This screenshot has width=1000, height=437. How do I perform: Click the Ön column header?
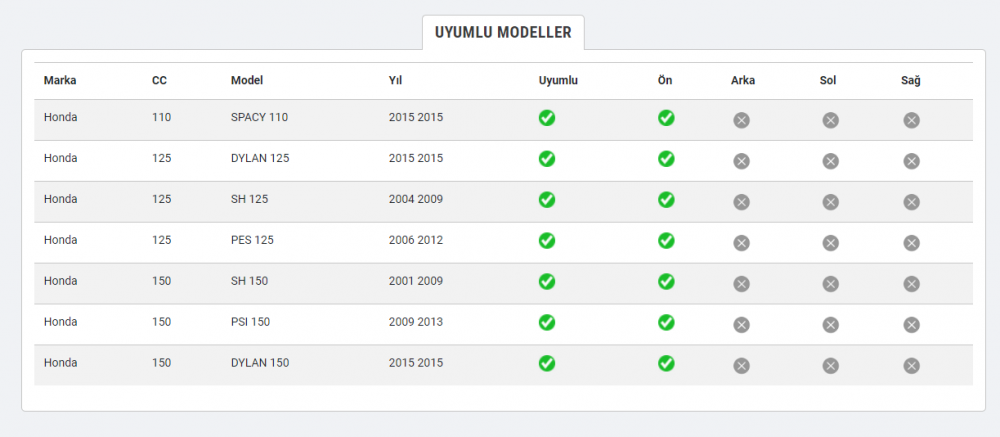(665, 80)
